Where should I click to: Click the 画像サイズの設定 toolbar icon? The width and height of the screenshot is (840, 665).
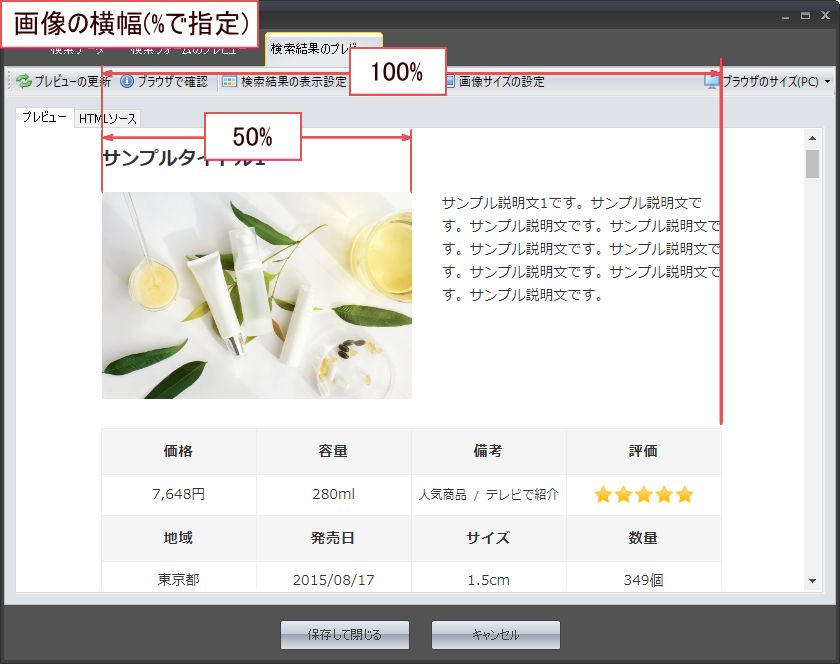coord(450,82)
